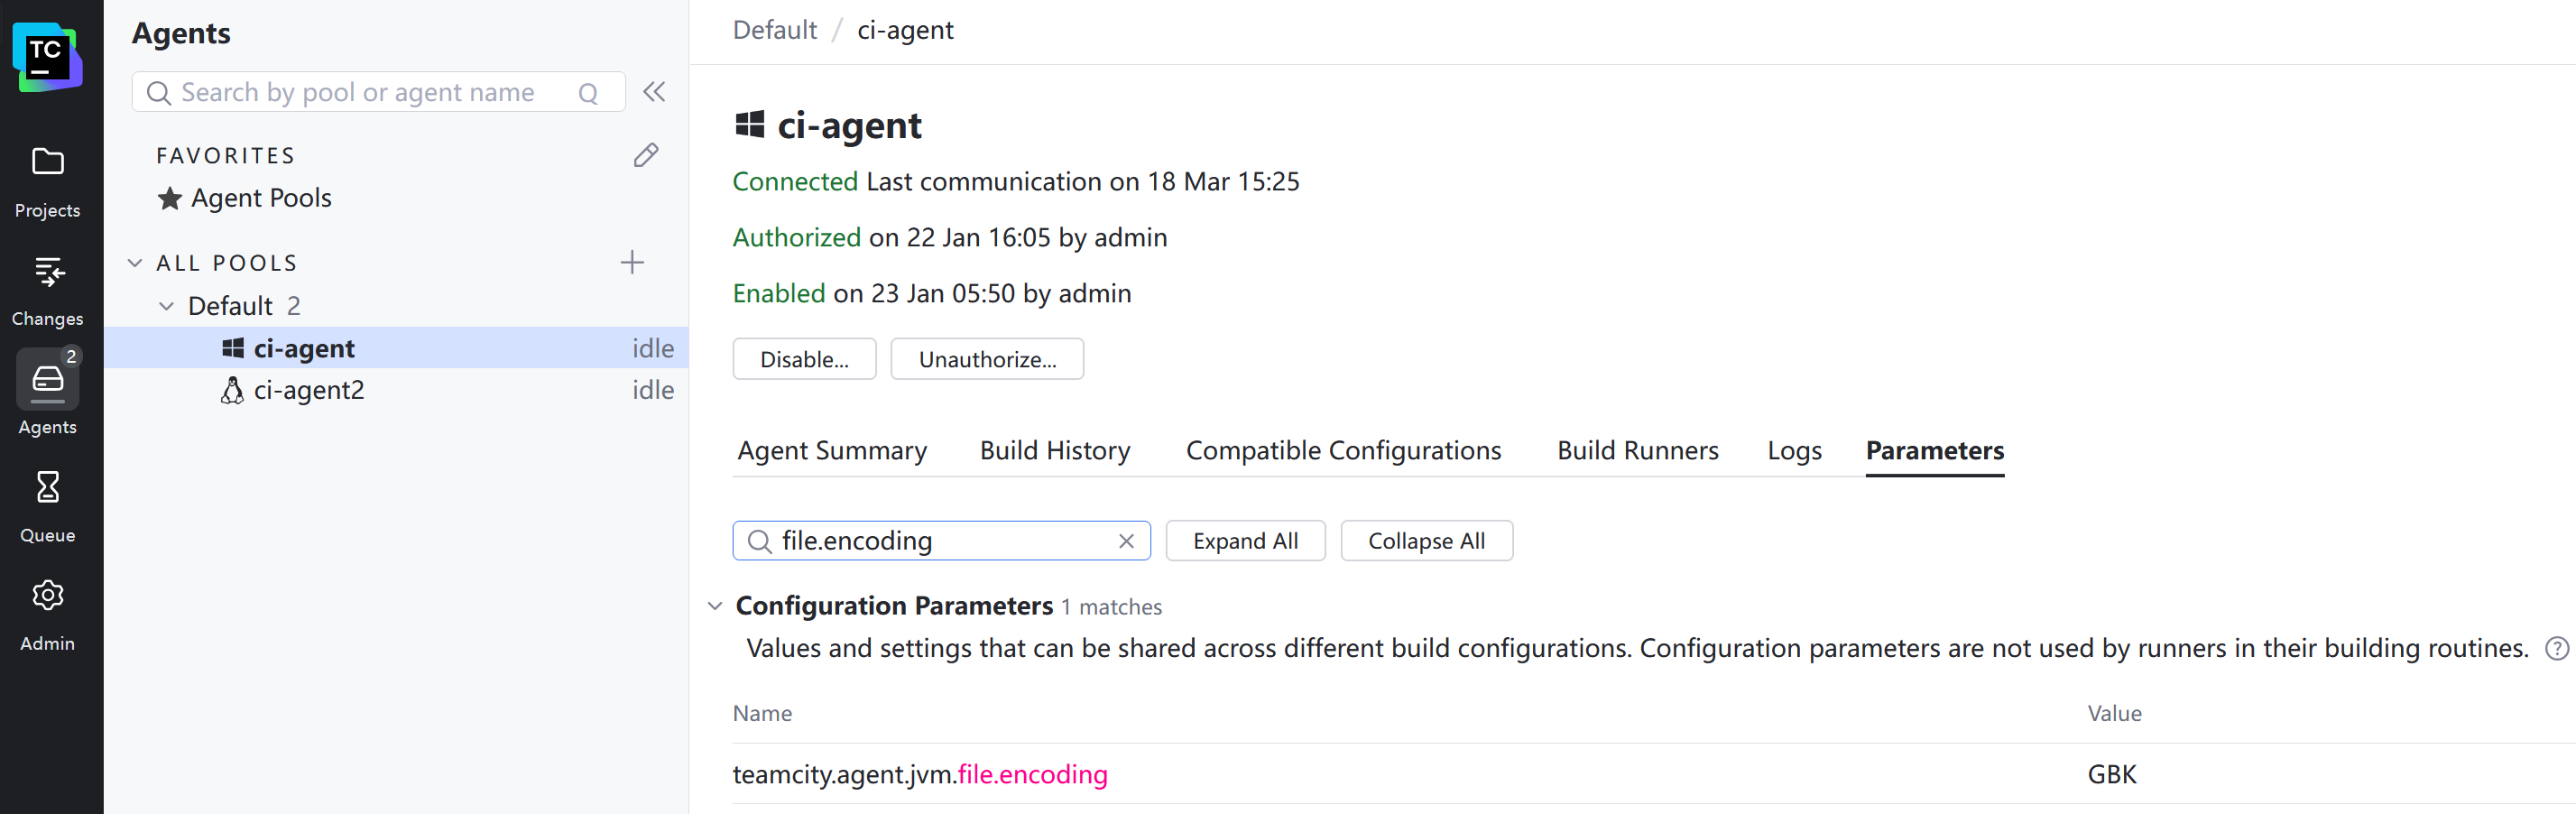This screenshot has height=814, width=2576.
Task: Focus the pool or agent search field
Action: pos(378,92)
